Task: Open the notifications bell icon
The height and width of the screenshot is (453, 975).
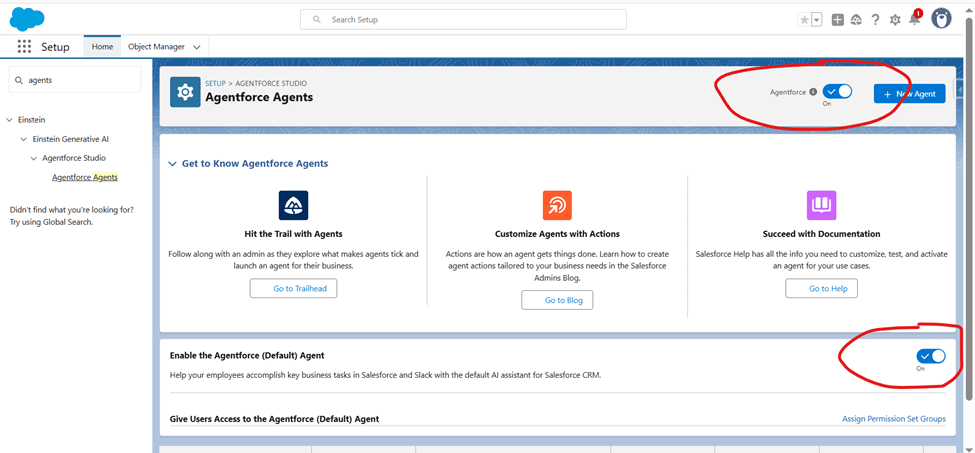Action: [914, 19]
